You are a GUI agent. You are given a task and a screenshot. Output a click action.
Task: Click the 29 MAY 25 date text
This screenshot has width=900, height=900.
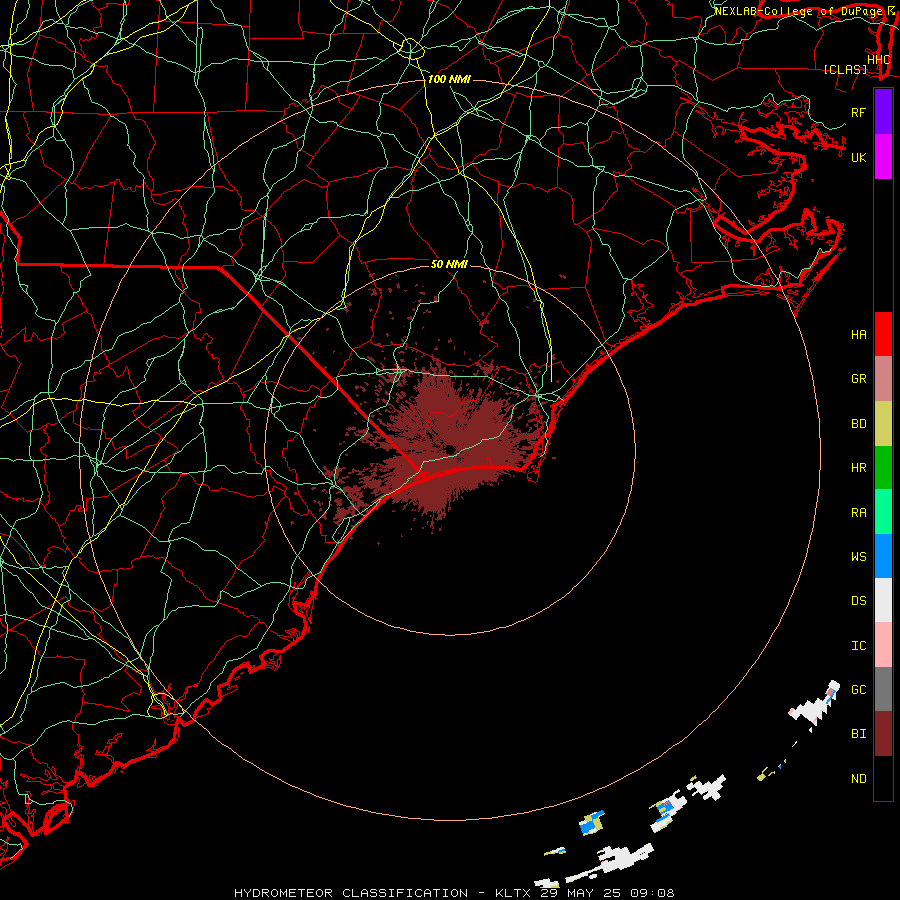click(x=581, y=893)
